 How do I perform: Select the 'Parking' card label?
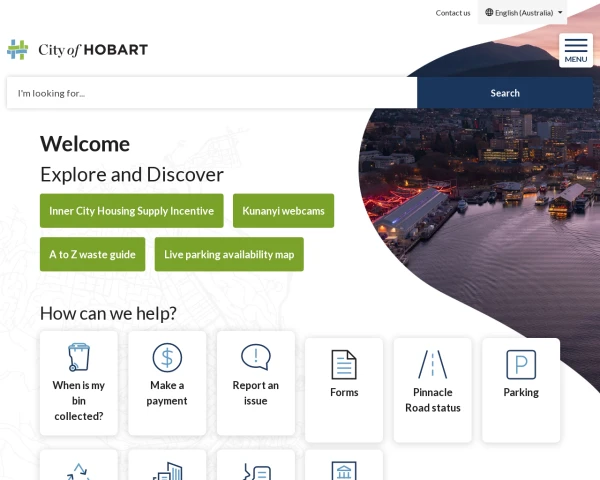point(521,392)
